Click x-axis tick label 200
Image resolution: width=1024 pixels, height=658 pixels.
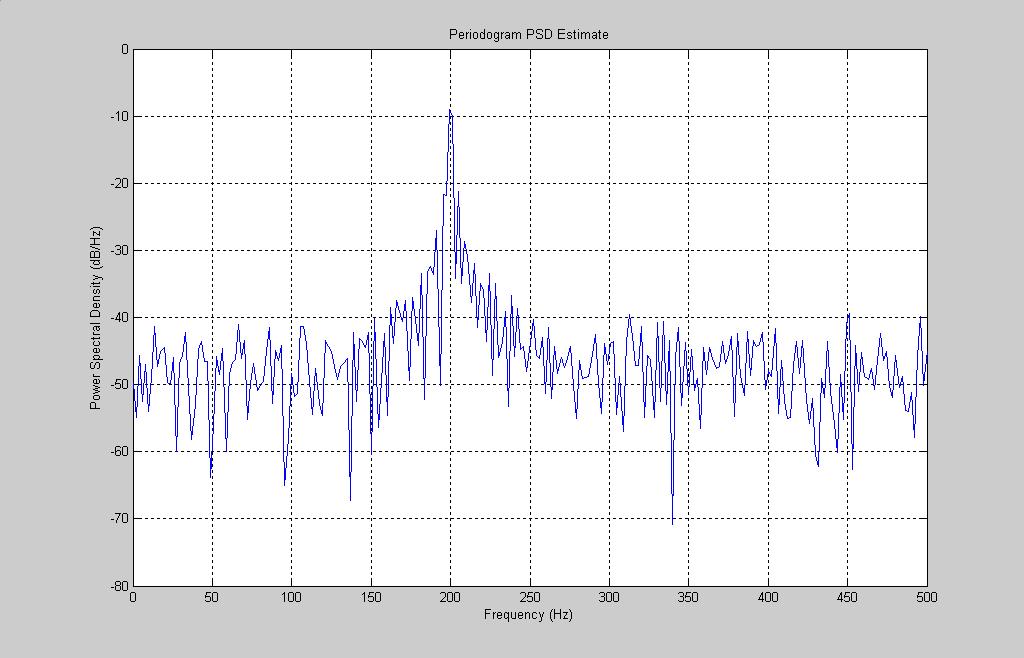click(451, 597)
